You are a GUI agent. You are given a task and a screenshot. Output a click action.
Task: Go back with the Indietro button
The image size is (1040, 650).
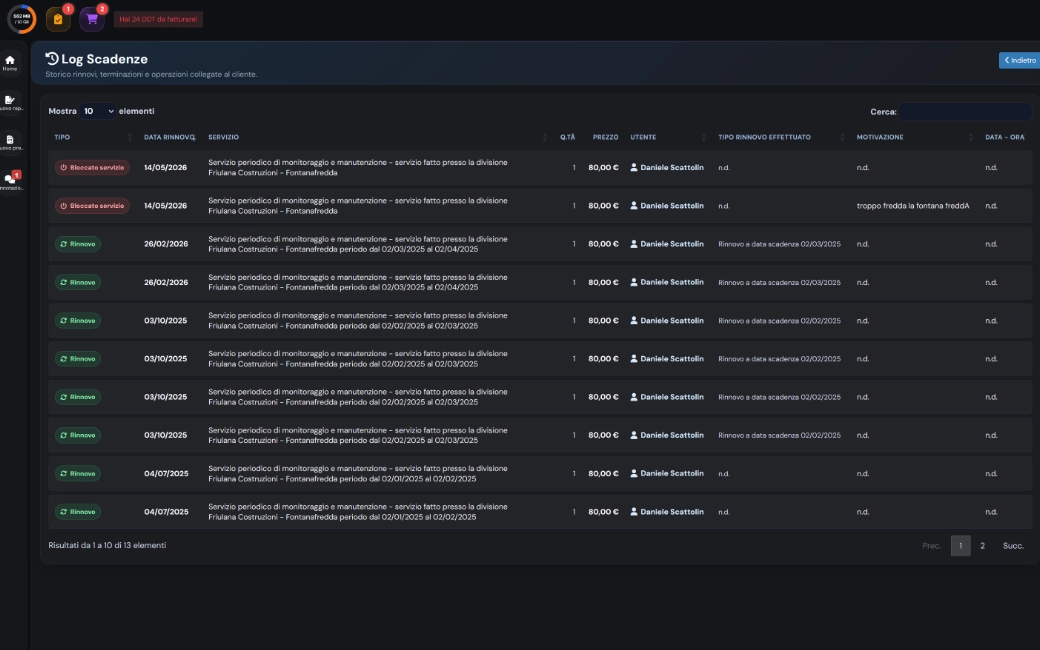pos(1019,60)
